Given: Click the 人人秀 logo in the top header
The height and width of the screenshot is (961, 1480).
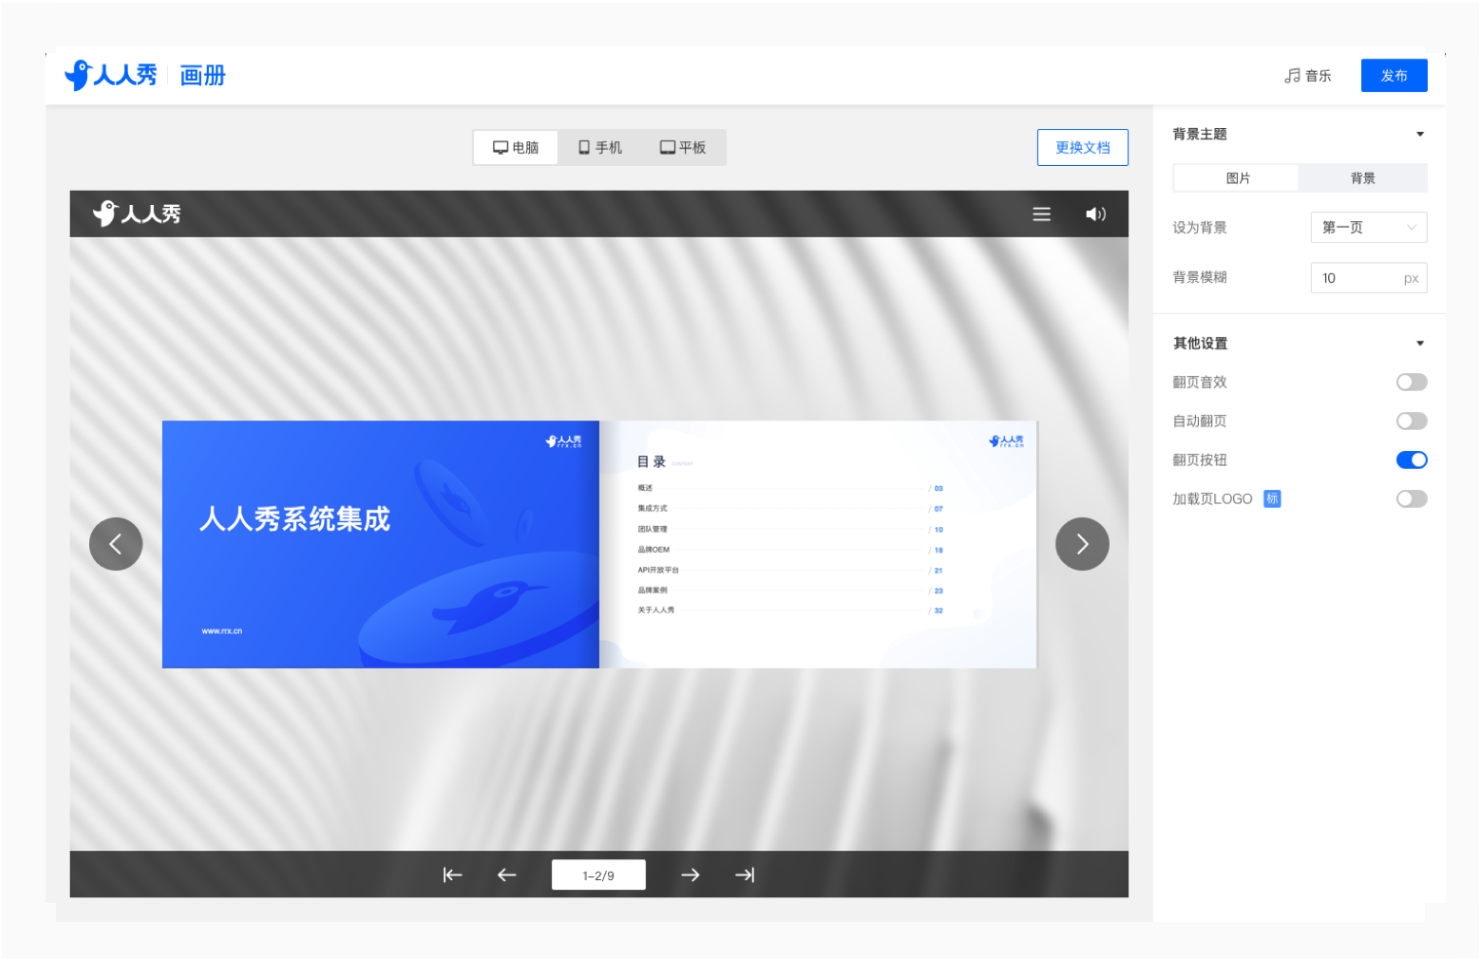Looking at the screenshot, I should 111,75.
